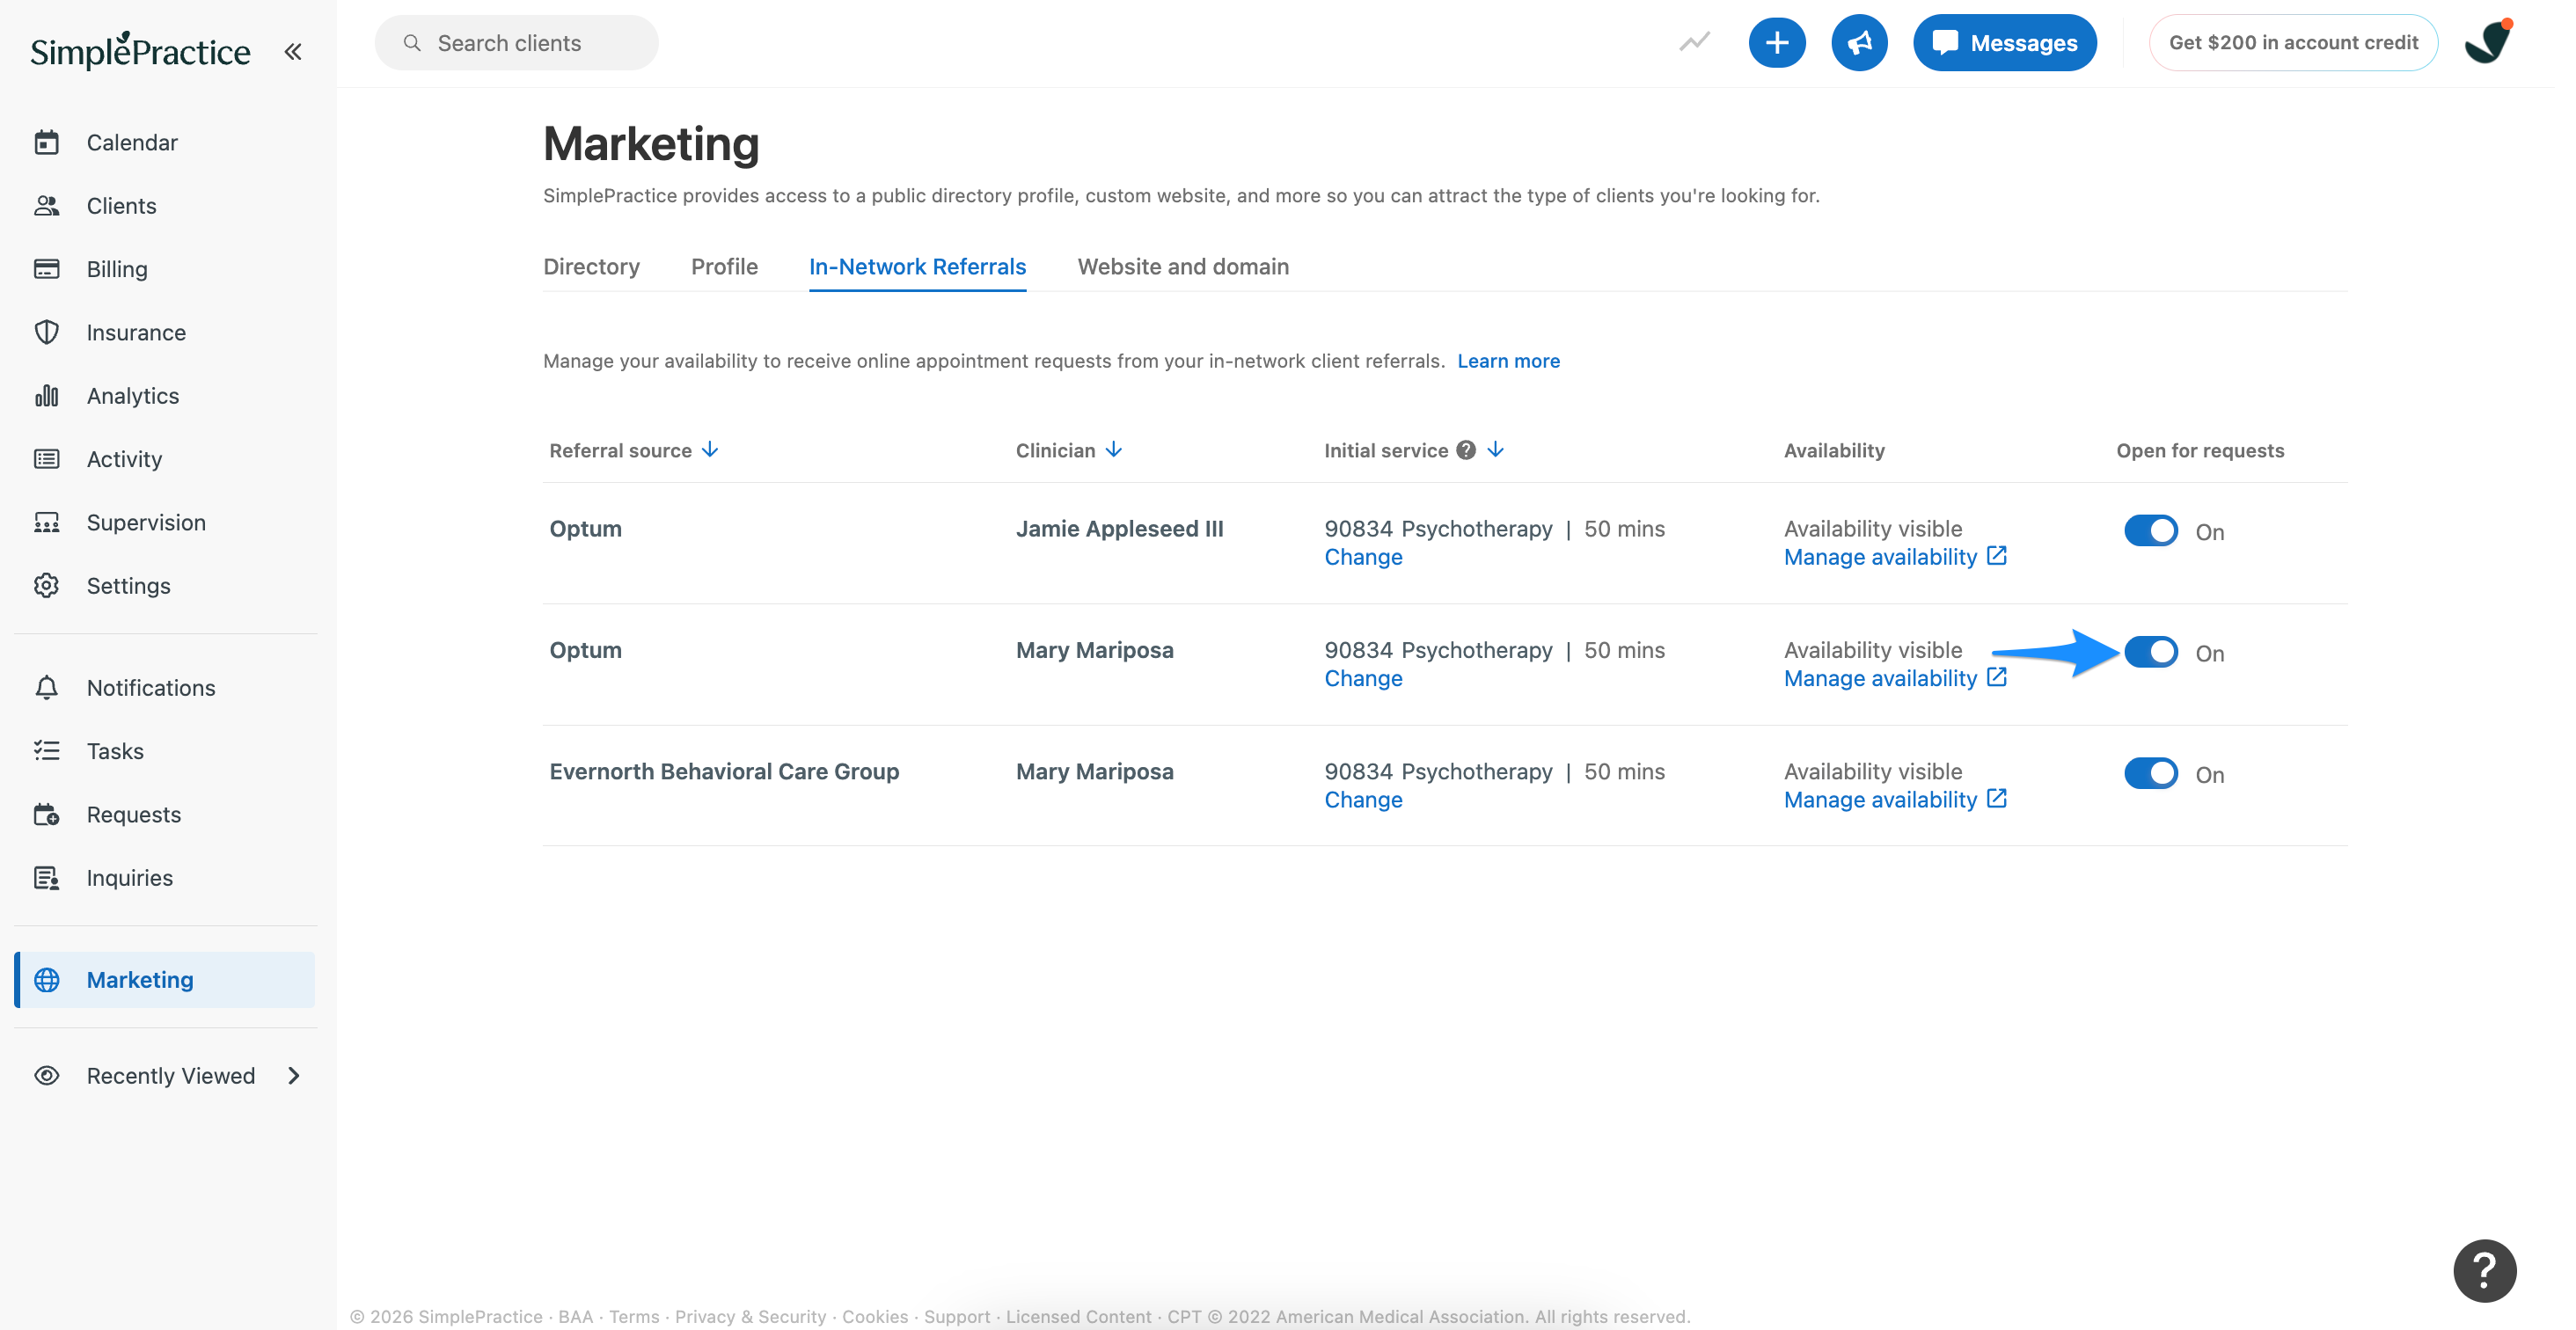The image size is (2576, 1330).
Task: Click Evernorth Behavioral Care Group cell
Action: [724, 771]
